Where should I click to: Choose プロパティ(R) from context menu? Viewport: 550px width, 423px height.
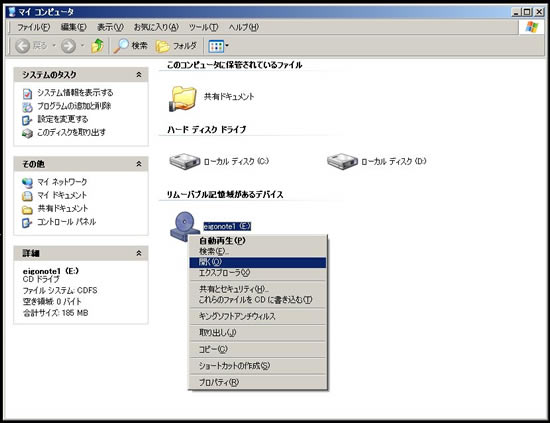click(258, 382)
